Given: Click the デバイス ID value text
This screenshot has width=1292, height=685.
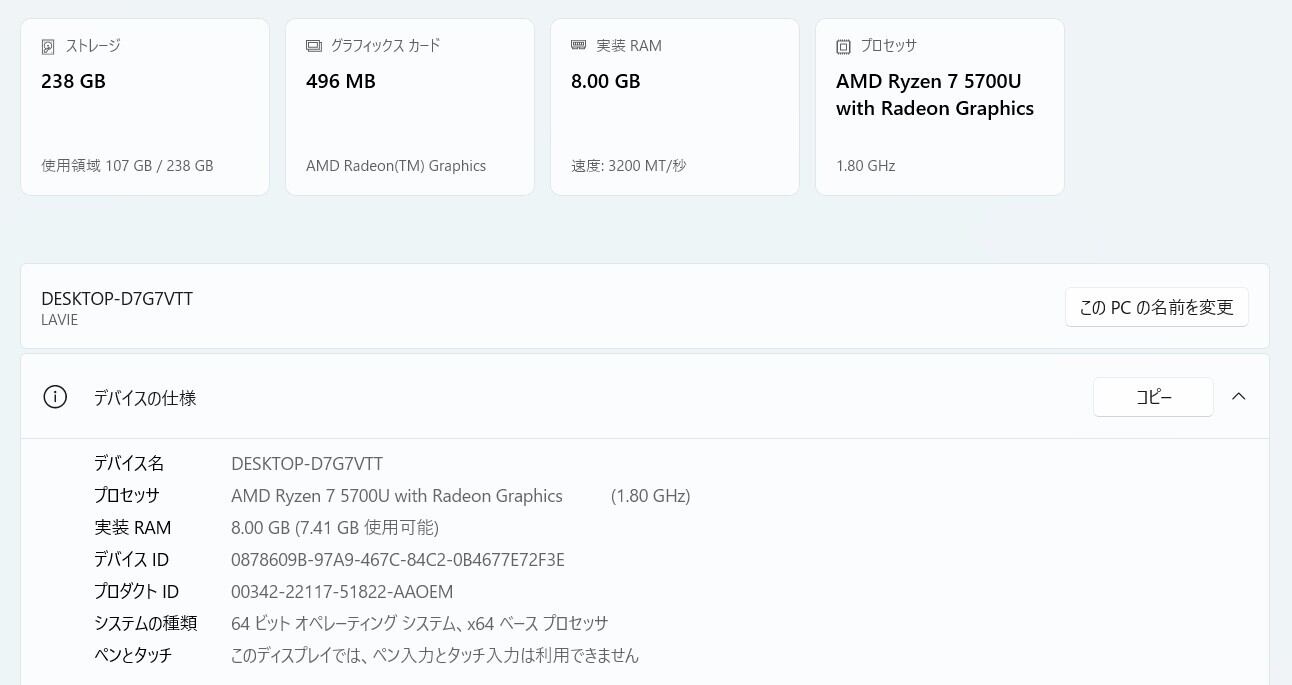Looking at the screenshot, I should tap(397, 560).
